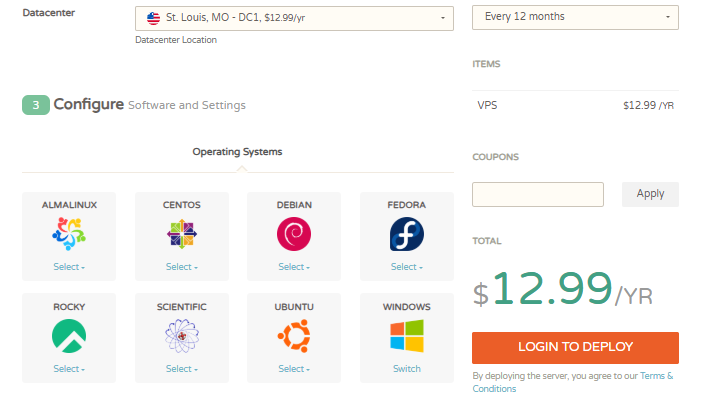
Task: Click the ALMALINUX card title
Action: 69,205
